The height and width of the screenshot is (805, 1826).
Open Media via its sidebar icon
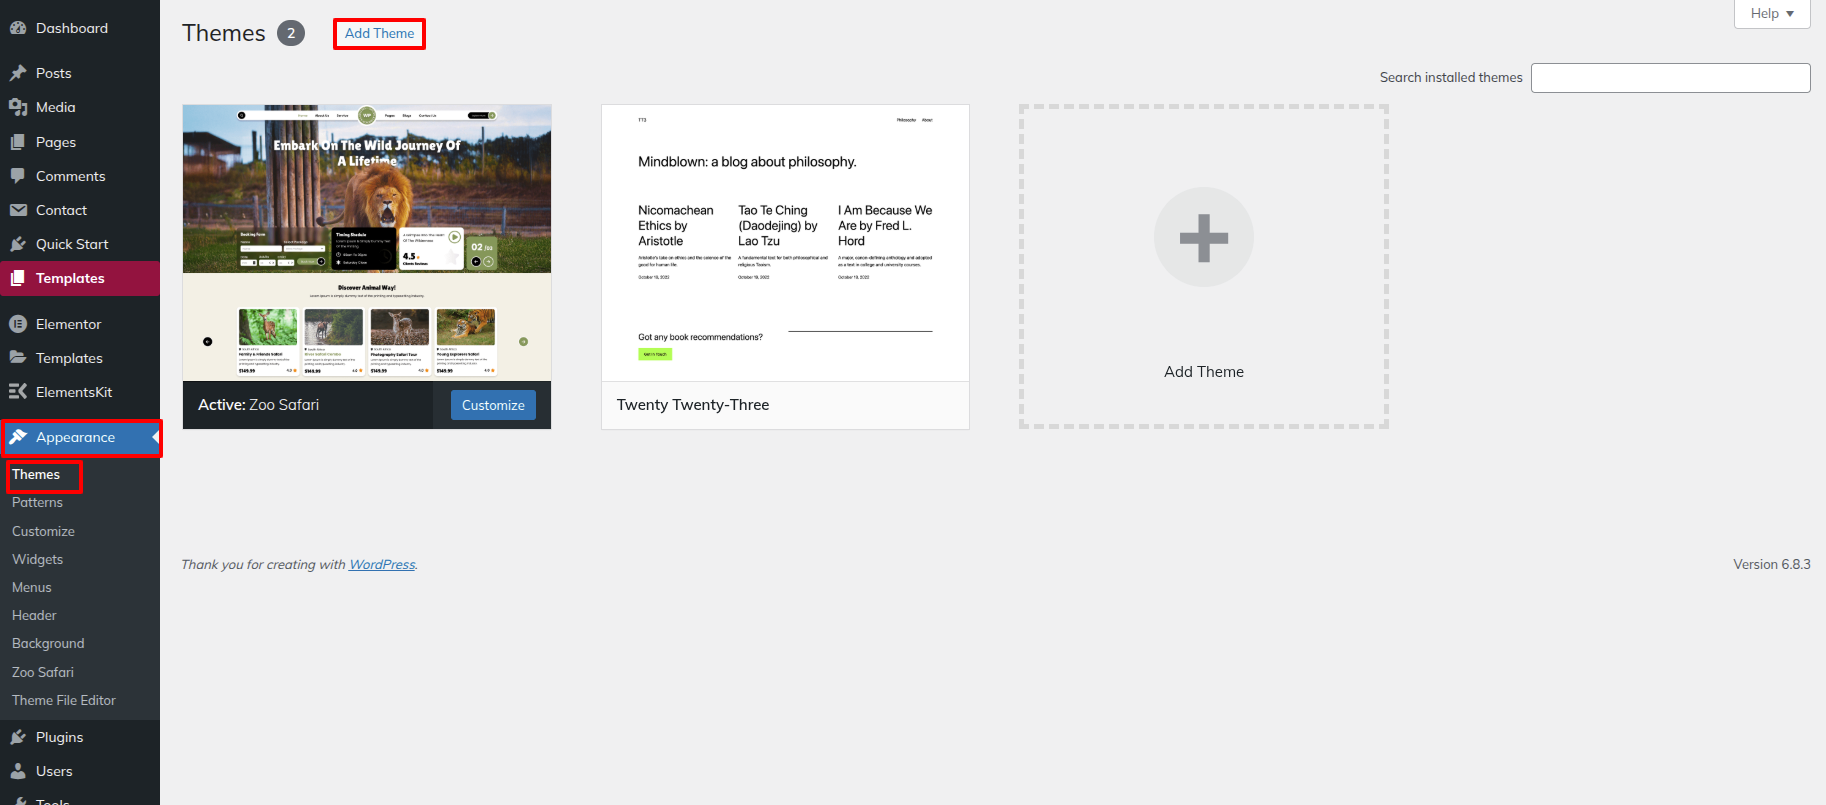click(18, 107)
